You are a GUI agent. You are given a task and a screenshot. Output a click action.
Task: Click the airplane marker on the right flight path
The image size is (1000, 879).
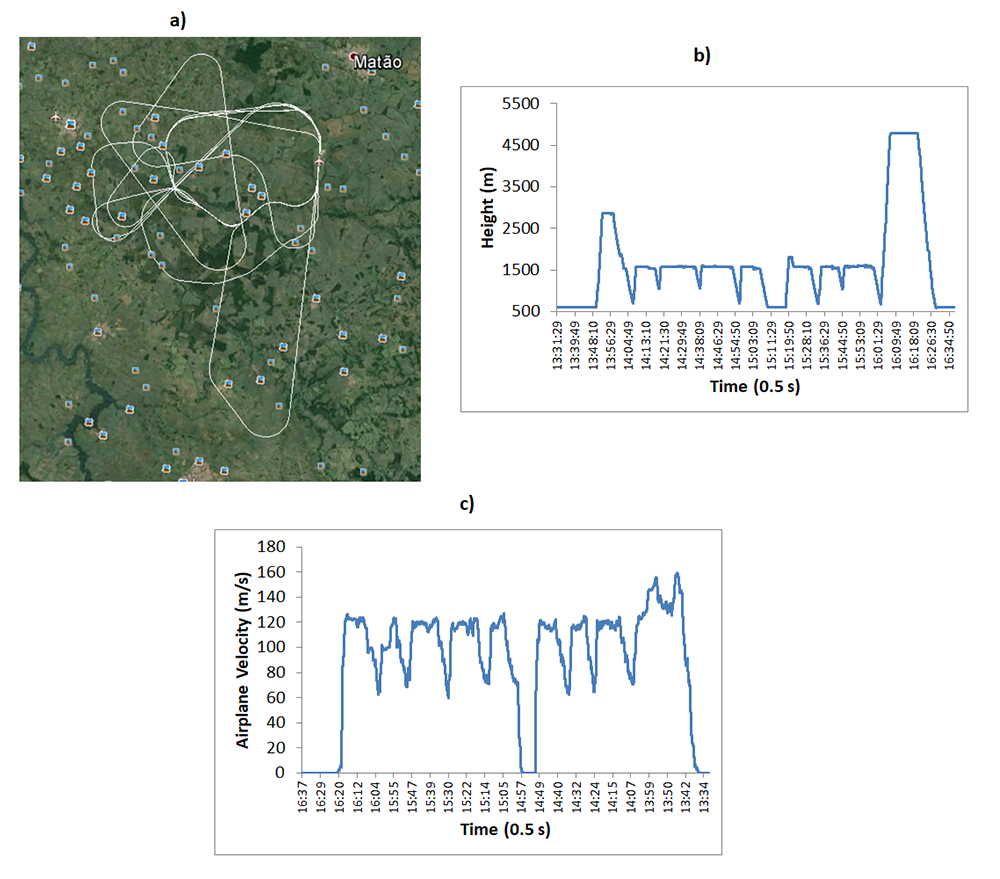320,160
